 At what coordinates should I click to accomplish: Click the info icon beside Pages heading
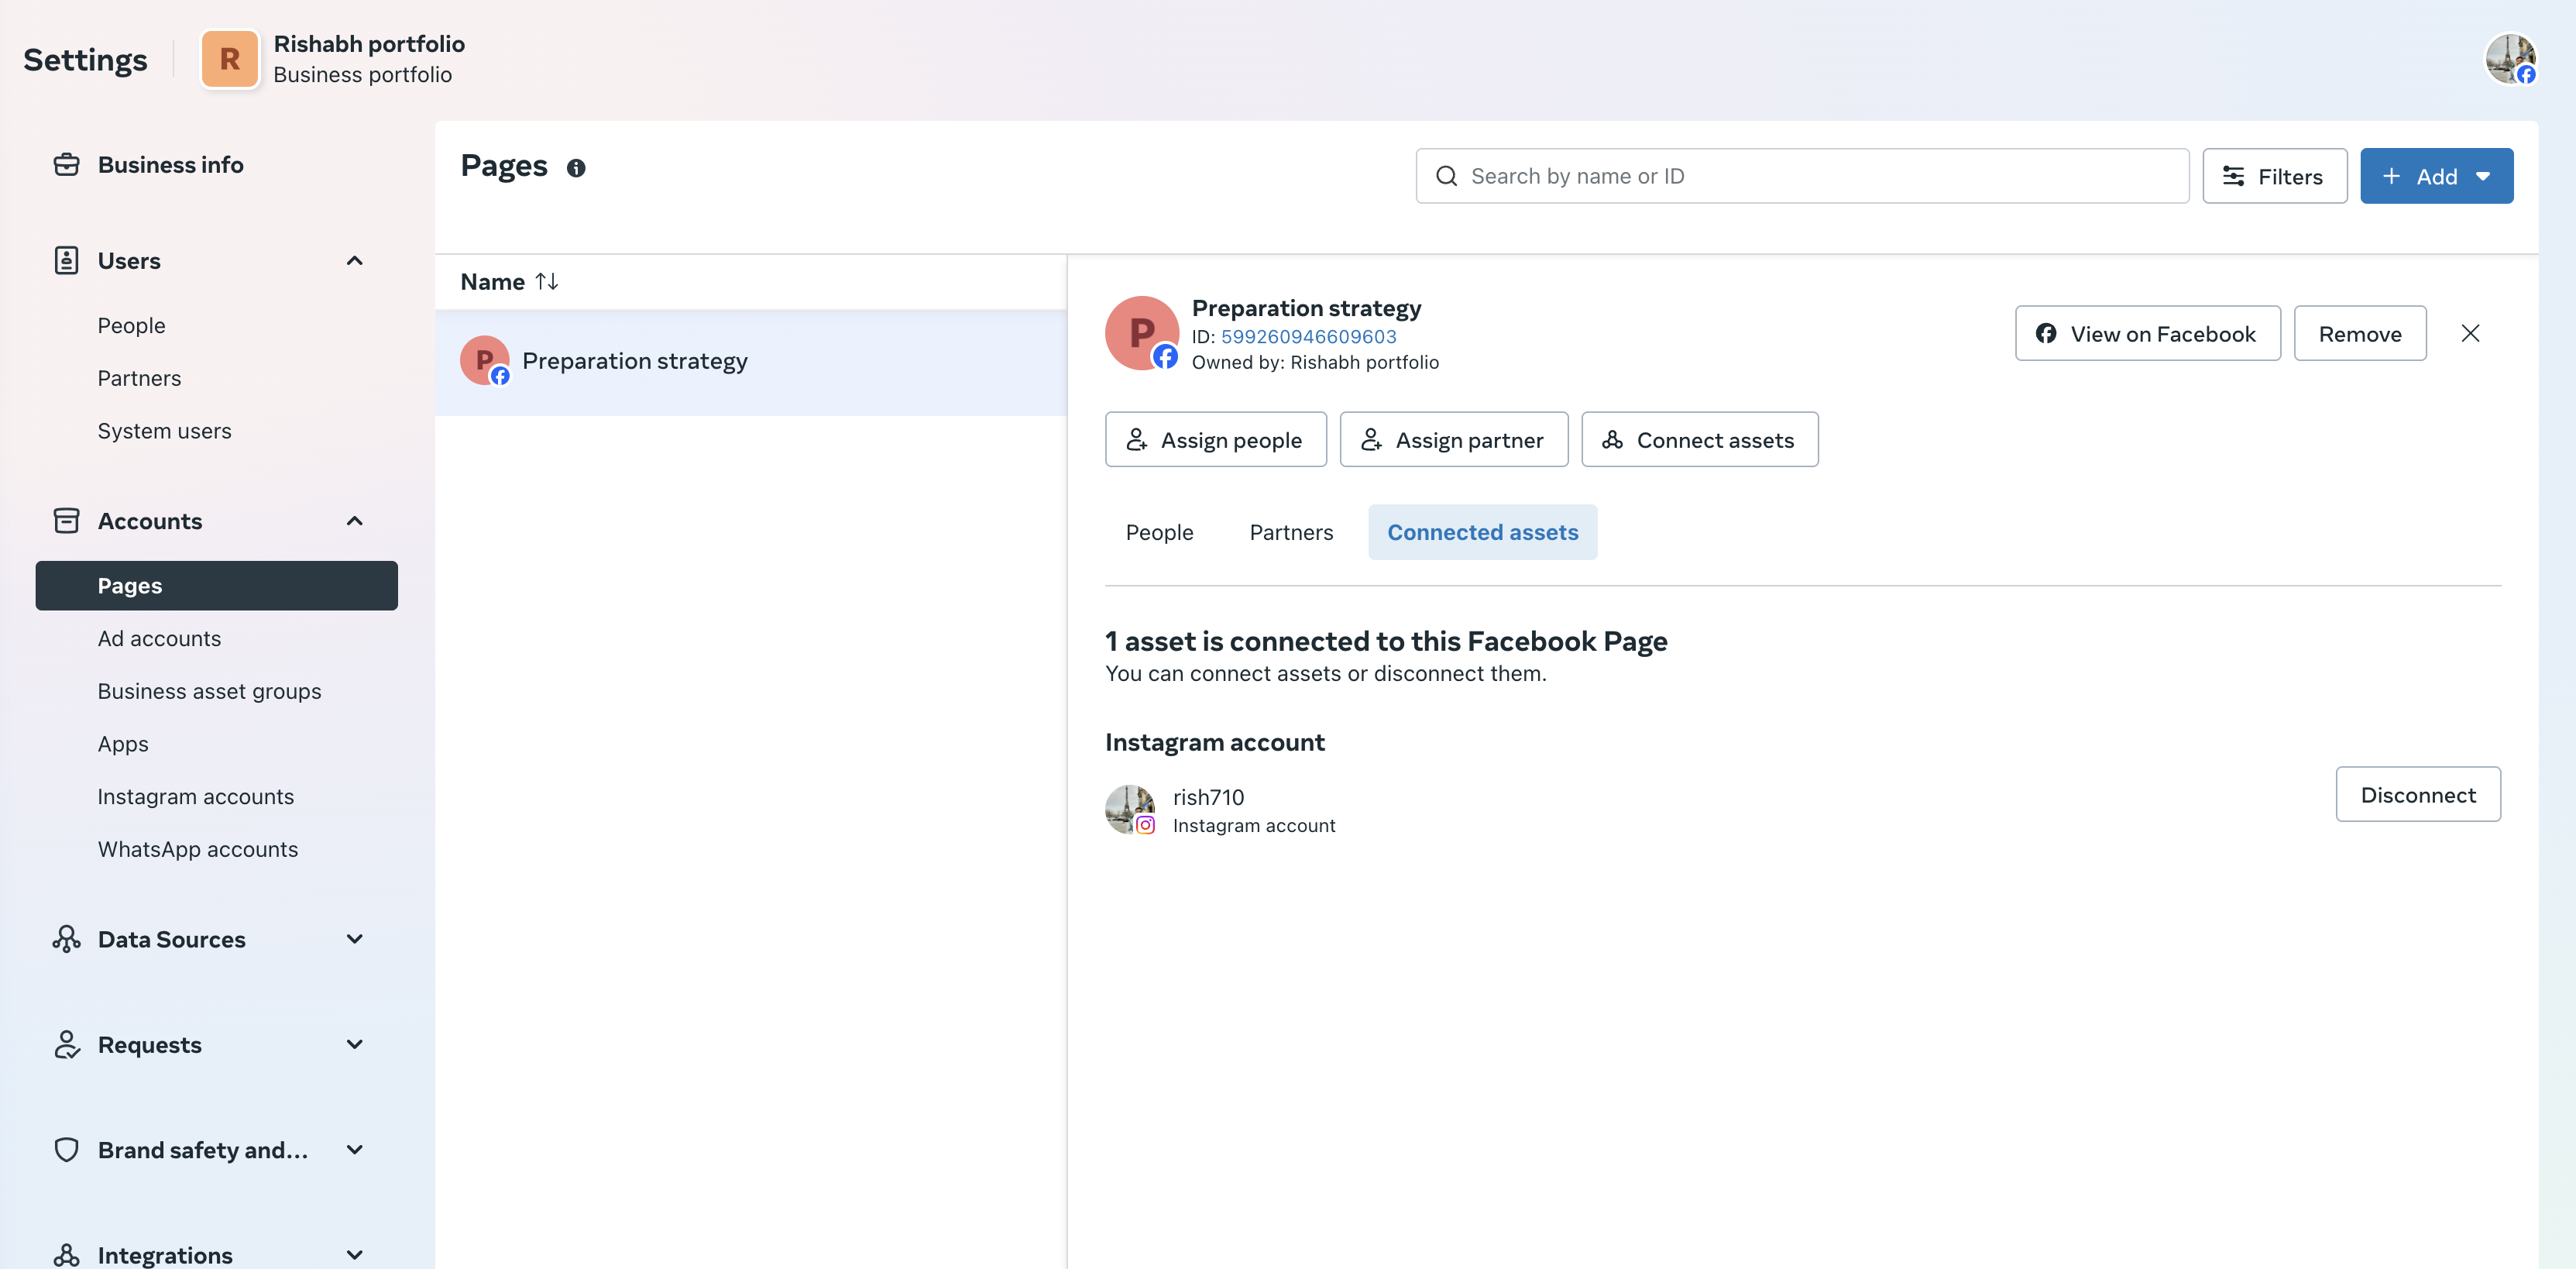tap(576, 168)
